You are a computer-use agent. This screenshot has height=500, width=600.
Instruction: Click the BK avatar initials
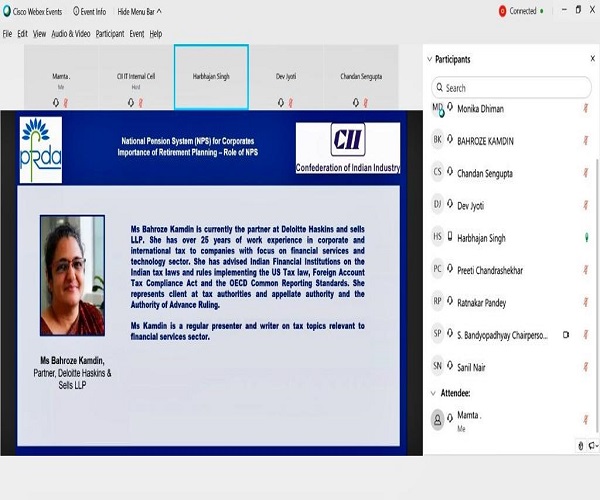pyautogui.click(x=437, y=140)
